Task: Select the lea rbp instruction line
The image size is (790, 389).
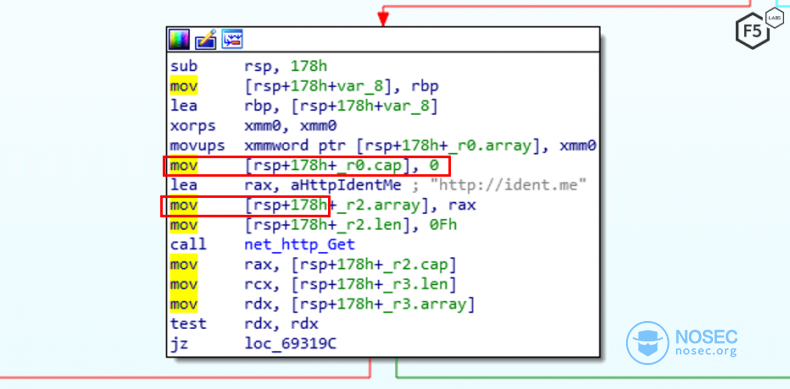Action: (x=304, y=106)
